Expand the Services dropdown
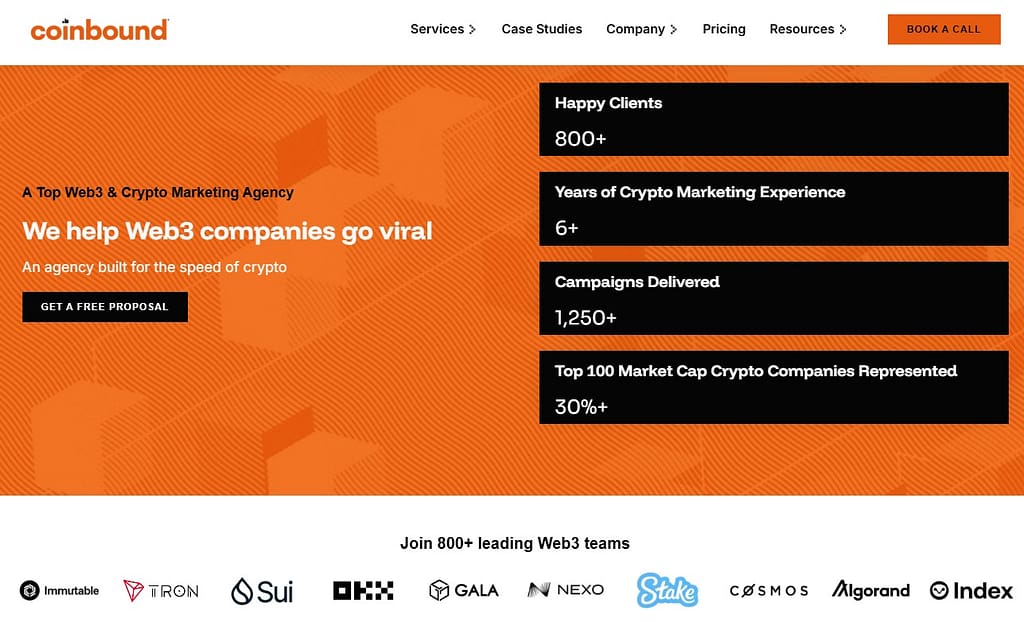1024x622 pixels. click(x=441, y=29)
